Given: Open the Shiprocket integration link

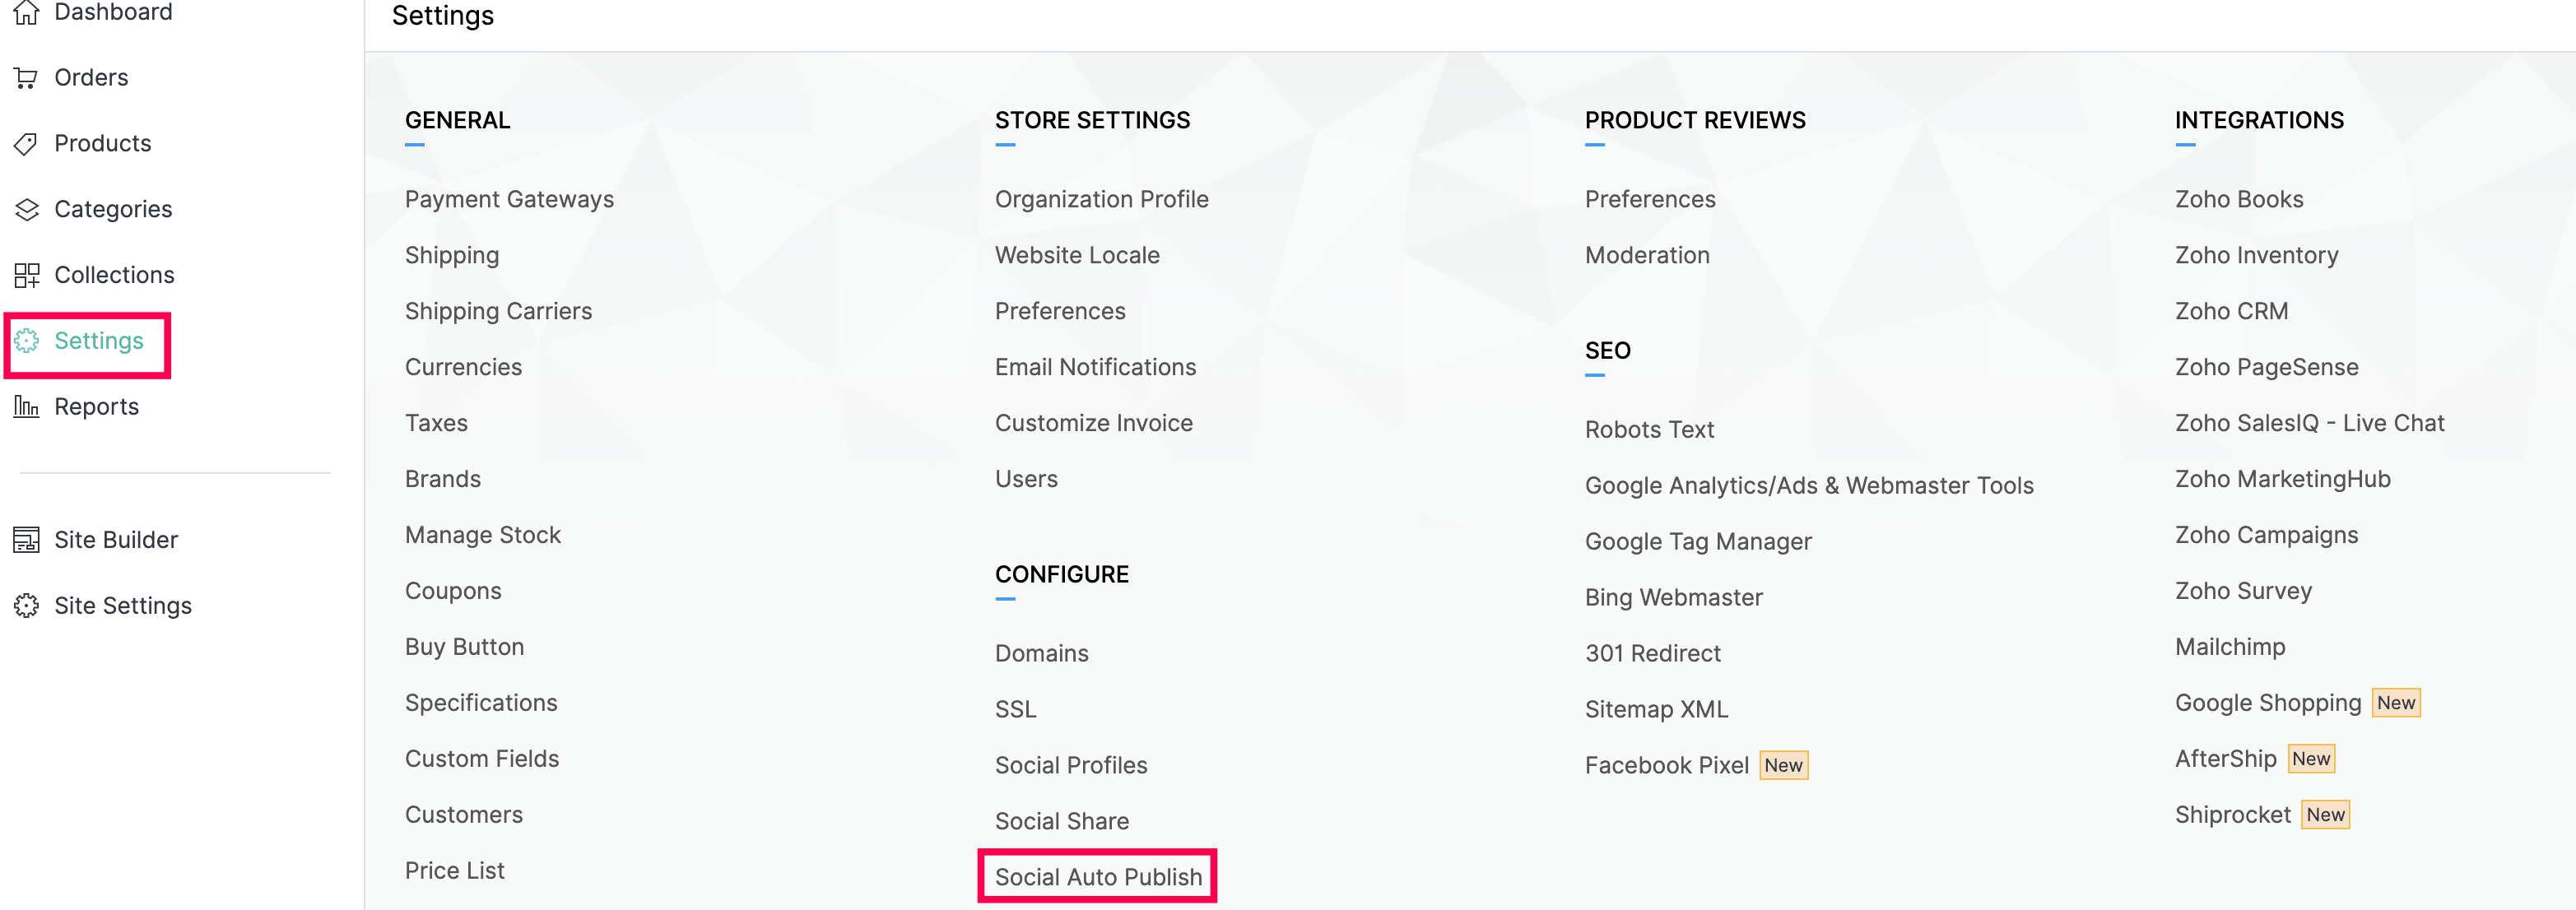Looking at the screenshot, I should tap(2232, 815).
